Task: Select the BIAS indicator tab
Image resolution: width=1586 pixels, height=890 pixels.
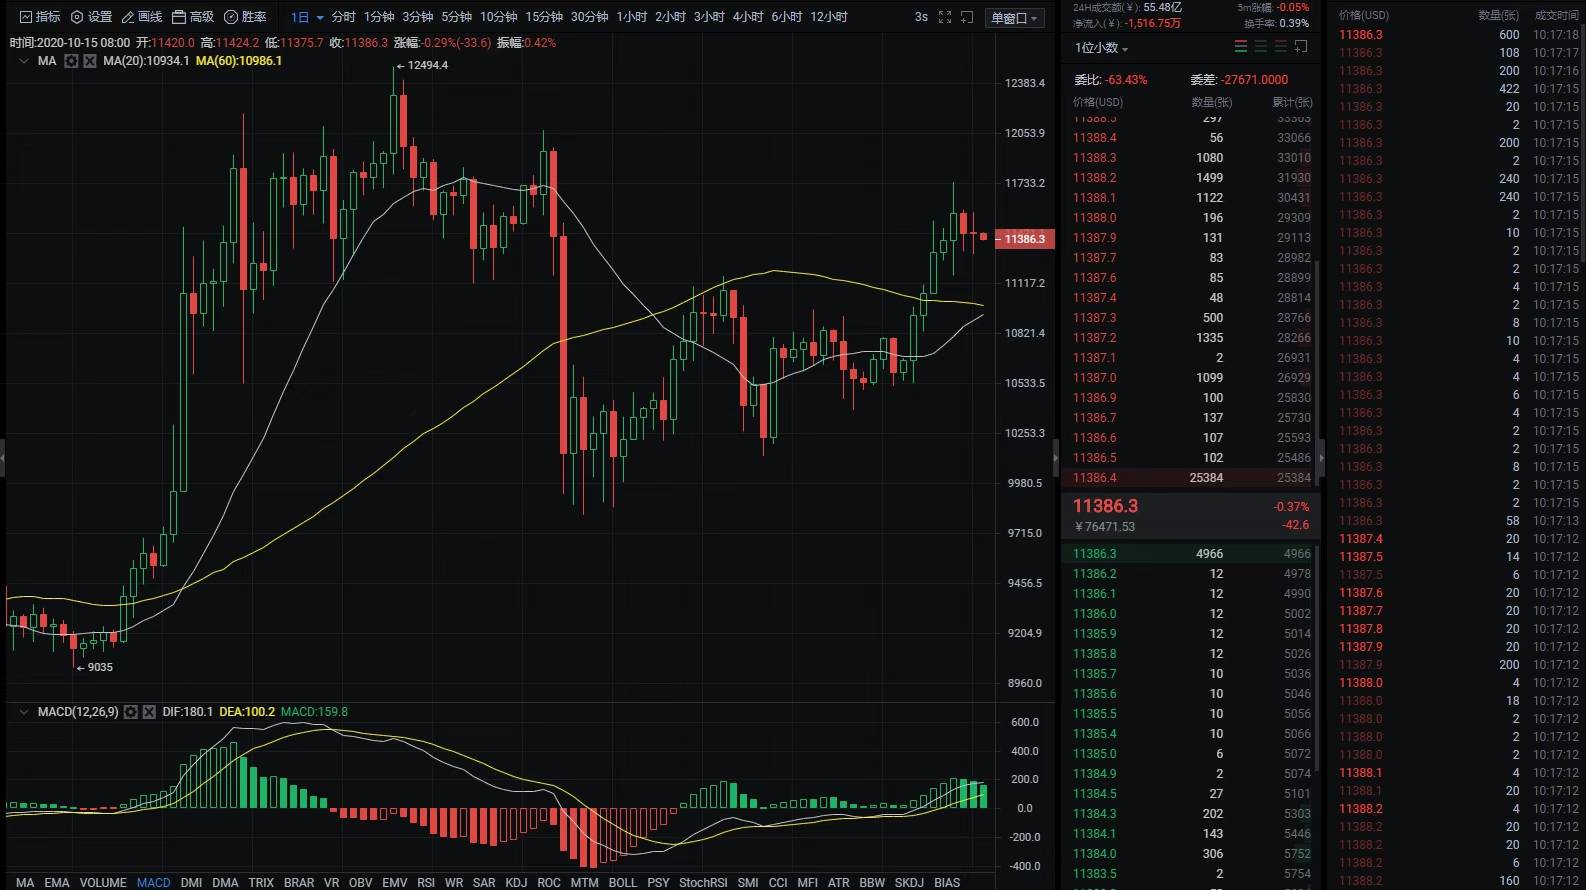Action: (x=947, y=883)
